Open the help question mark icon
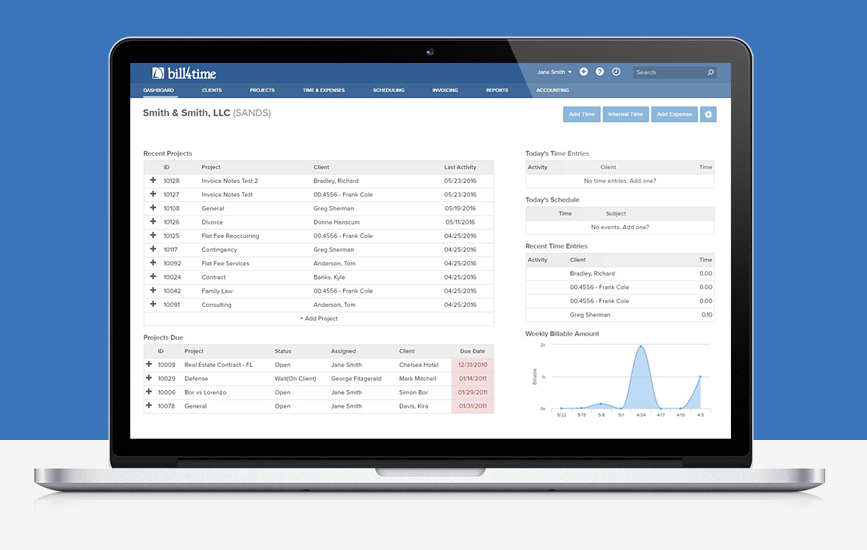 599,72
